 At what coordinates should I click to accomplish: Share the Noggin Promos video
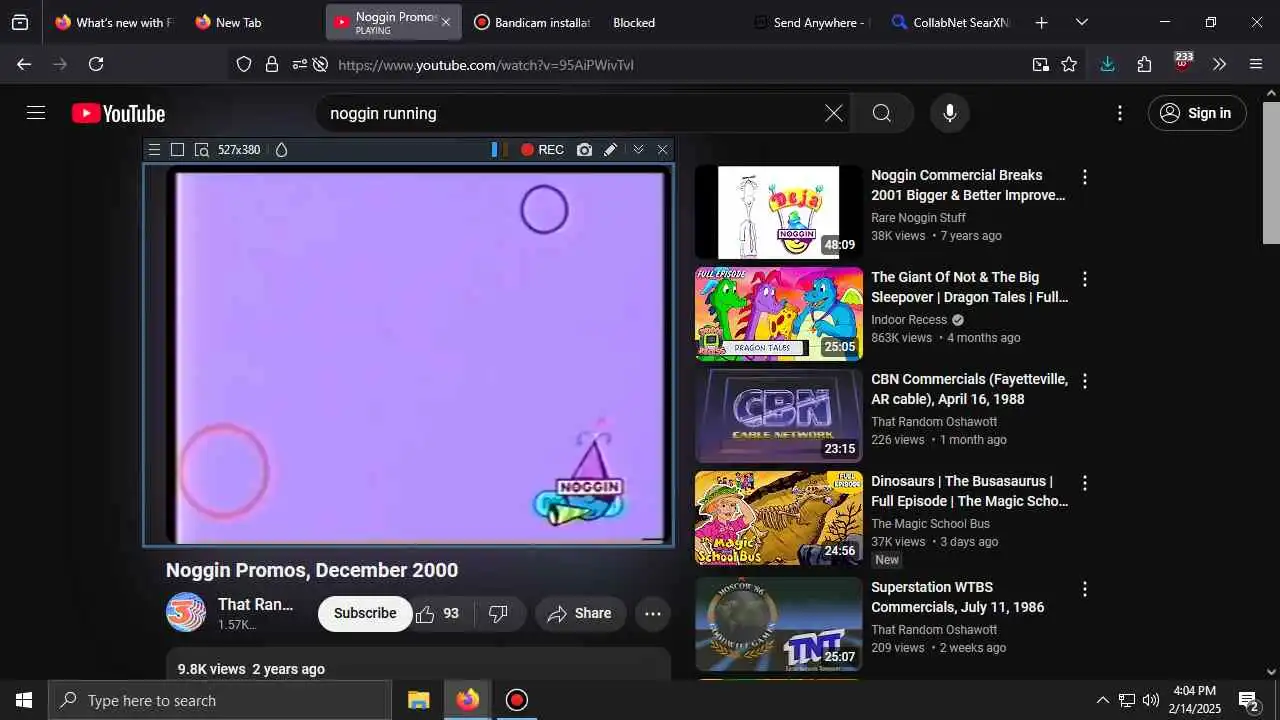pos(580,613)
